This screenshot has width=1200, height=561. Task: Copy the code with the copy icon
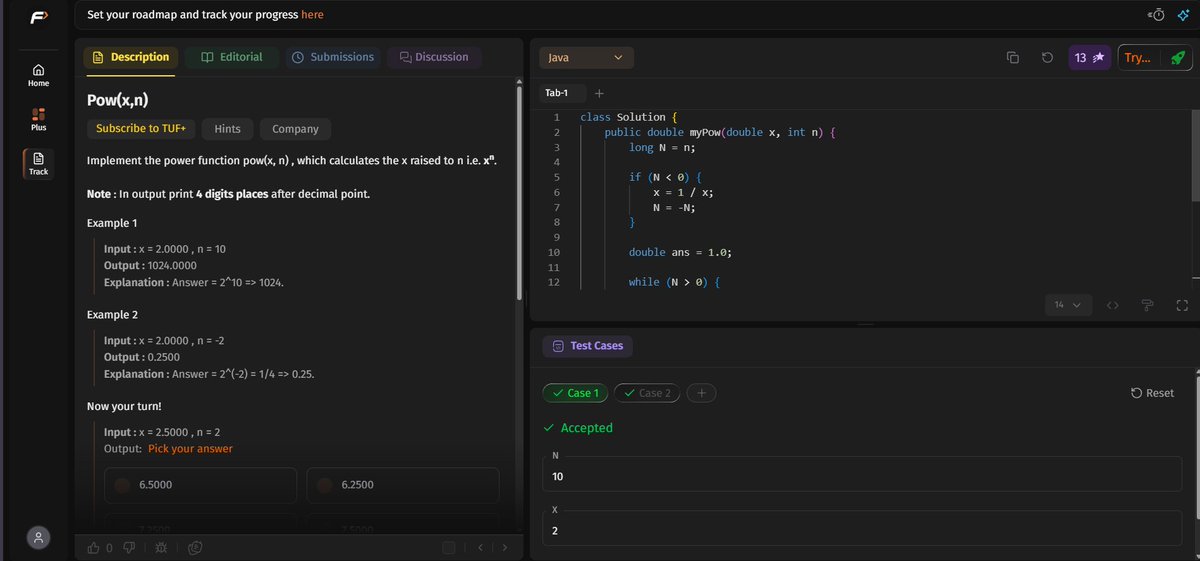1013,58
